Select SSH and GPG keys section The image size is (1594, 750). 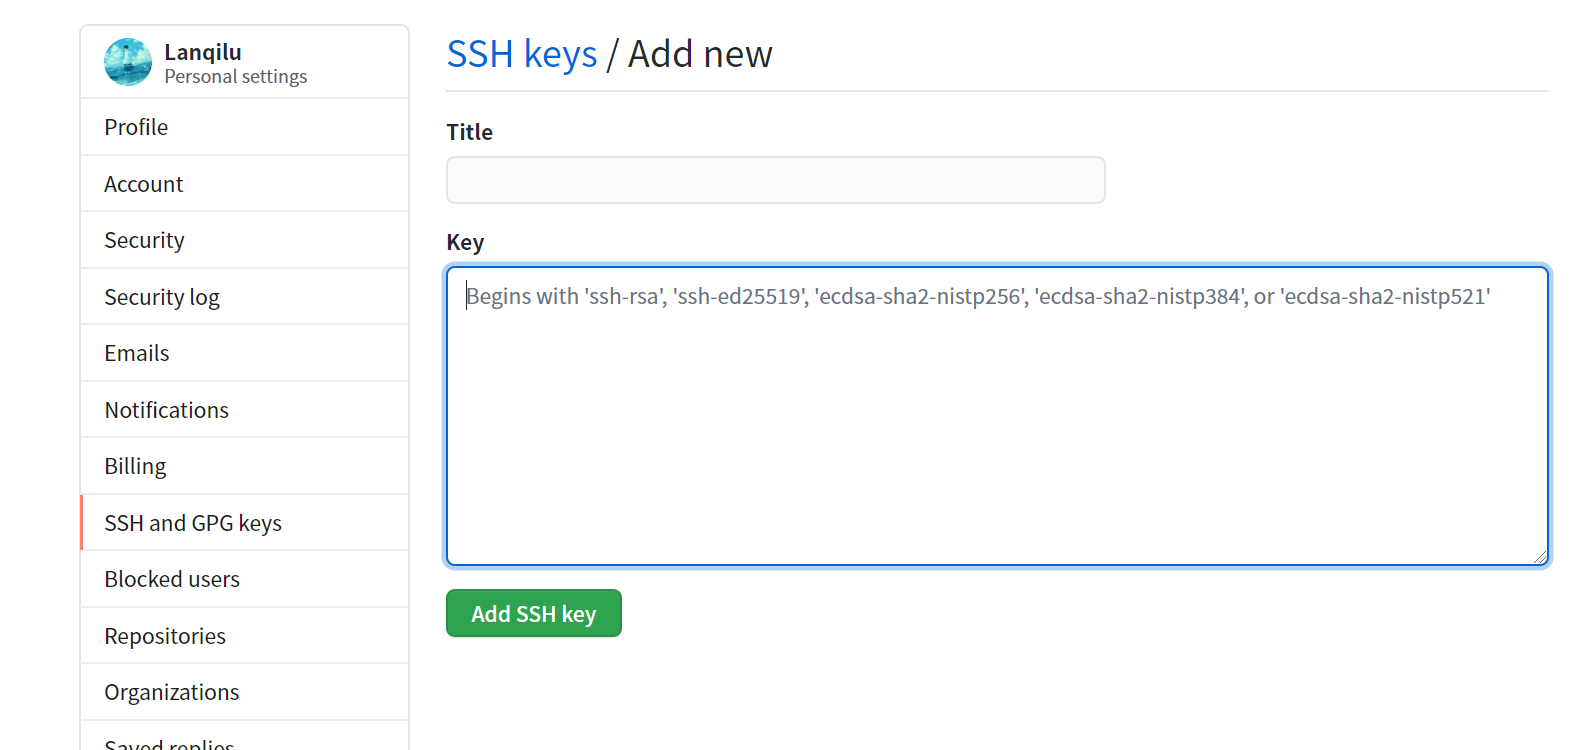pyautogui.click(x=192, y=522)
